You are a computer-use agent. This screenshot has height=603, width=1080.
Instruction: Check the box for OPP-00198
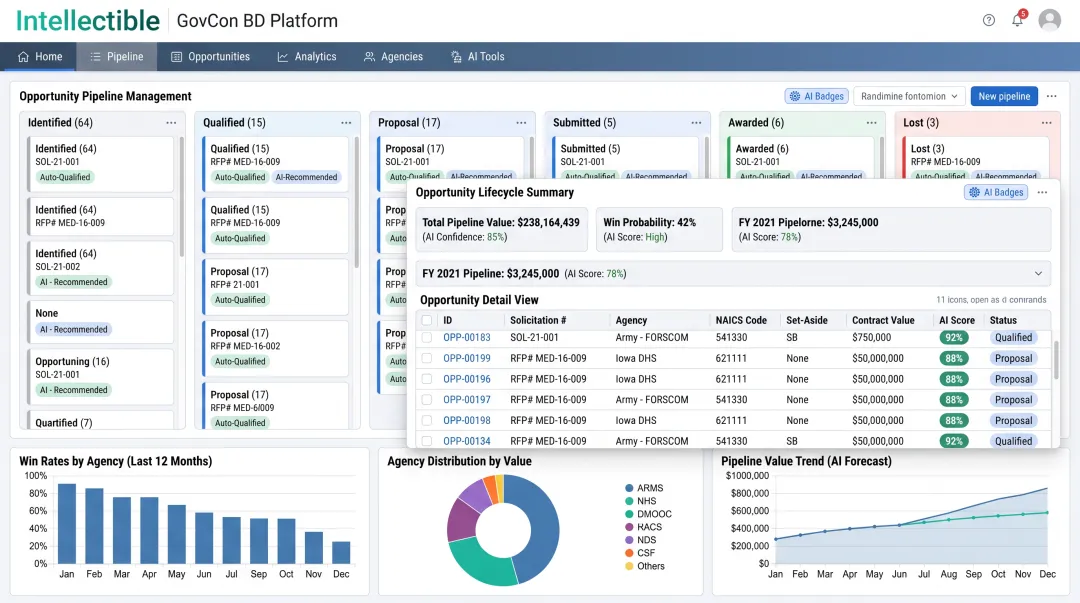pyautogui.click(x=427, y=420)
